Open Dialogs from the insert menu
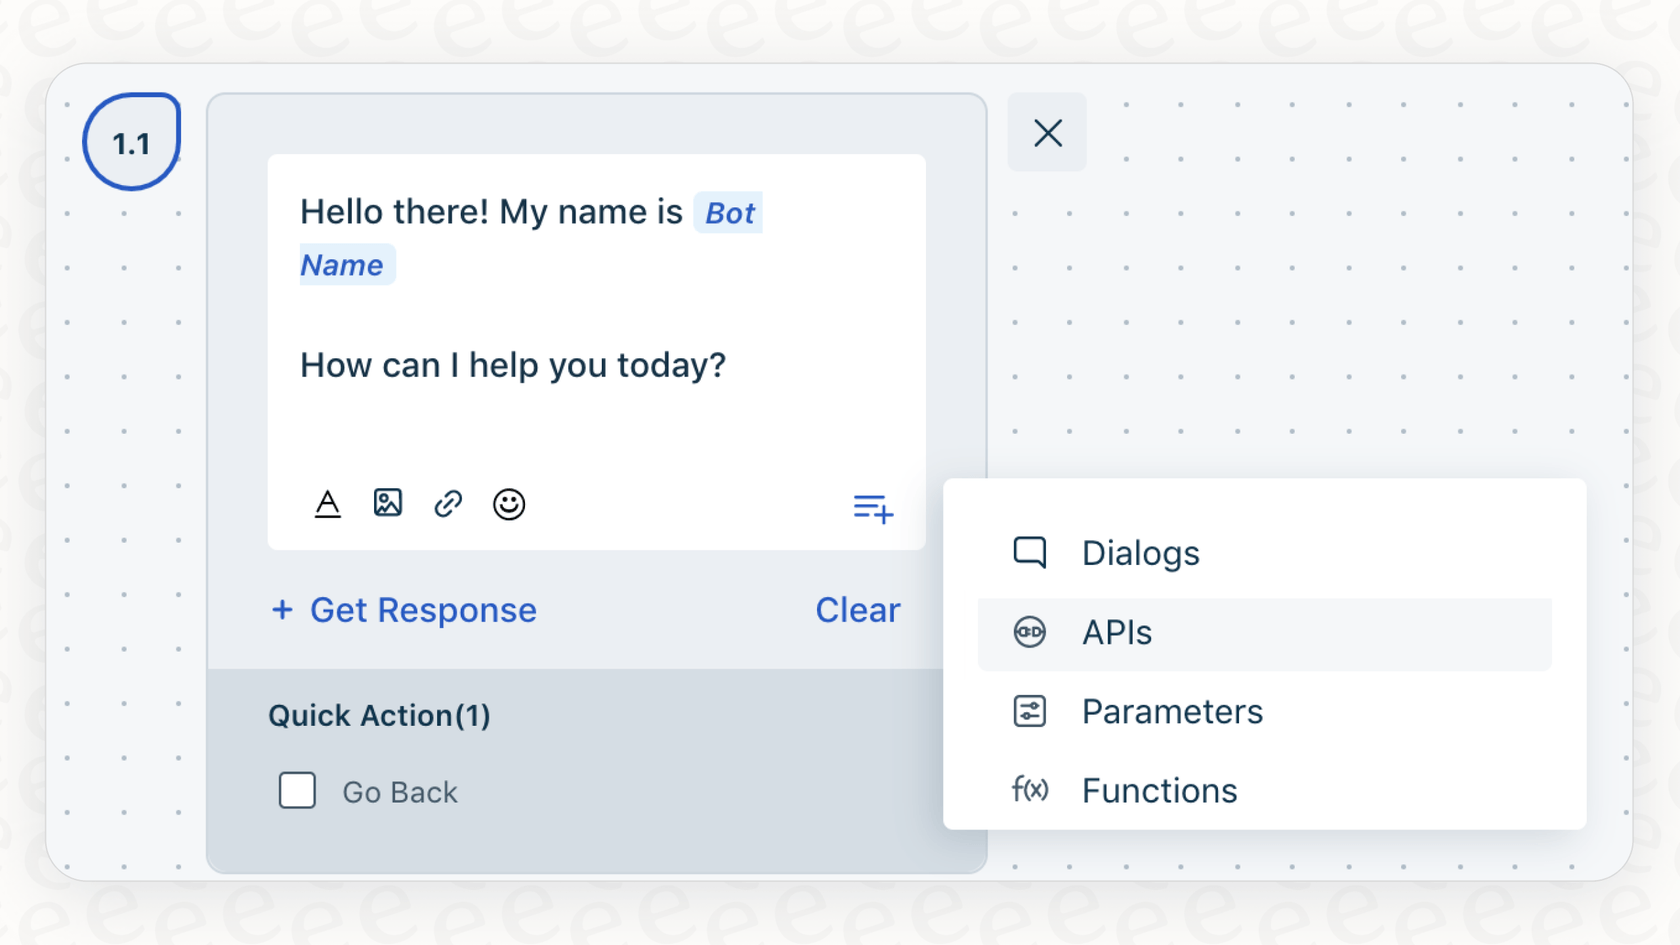 point(1140,552)
